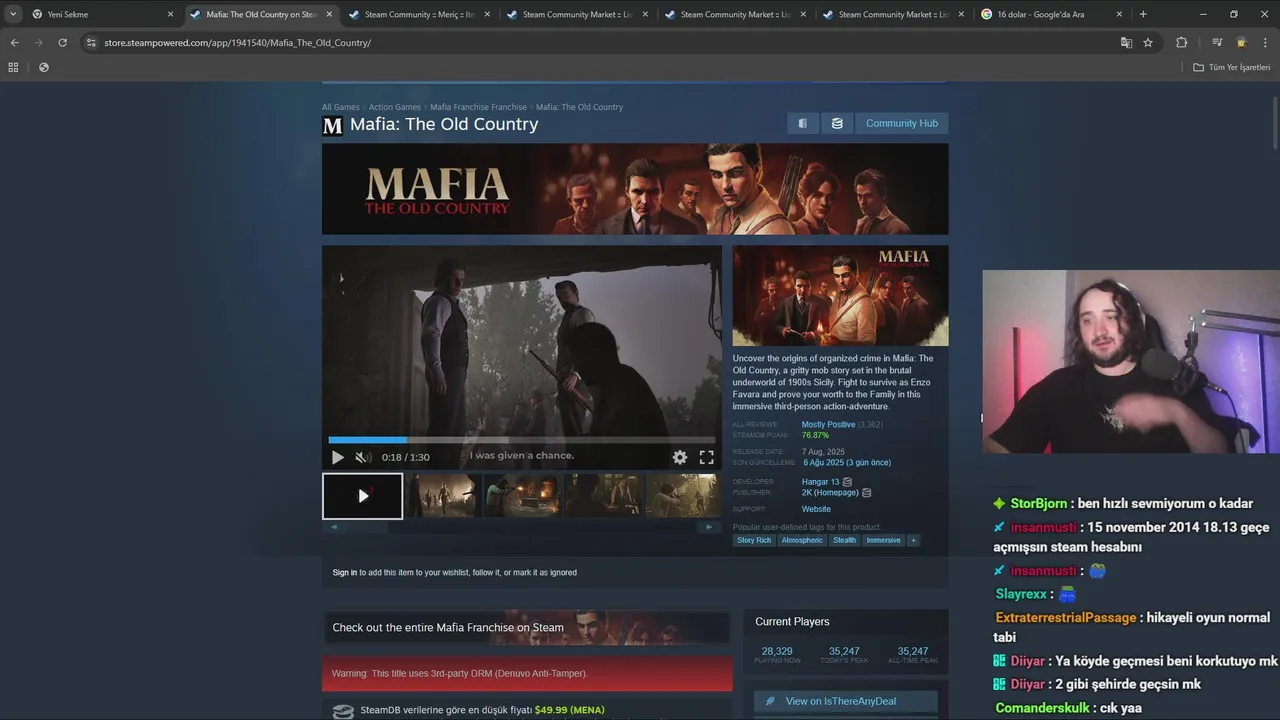Click the 28,329 playing now count
Viewport: 1280px width, 720px height.
pyautogui.click(x=777, y=651)
